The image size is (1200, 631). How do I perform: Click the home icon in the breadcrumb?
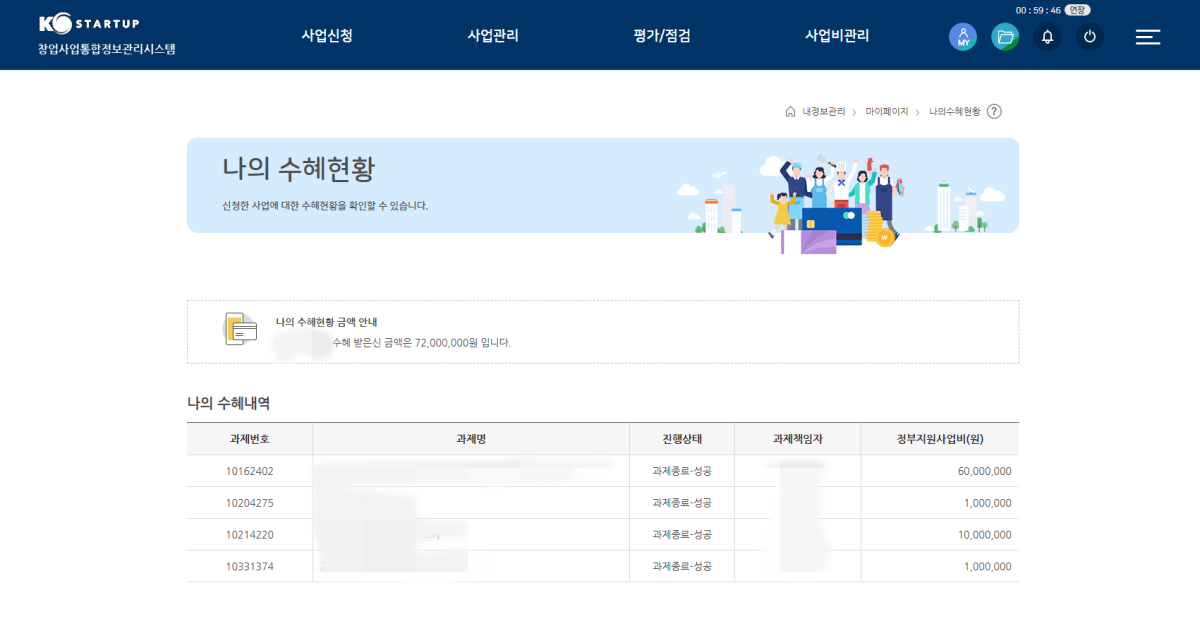click(x=789, y=112)
